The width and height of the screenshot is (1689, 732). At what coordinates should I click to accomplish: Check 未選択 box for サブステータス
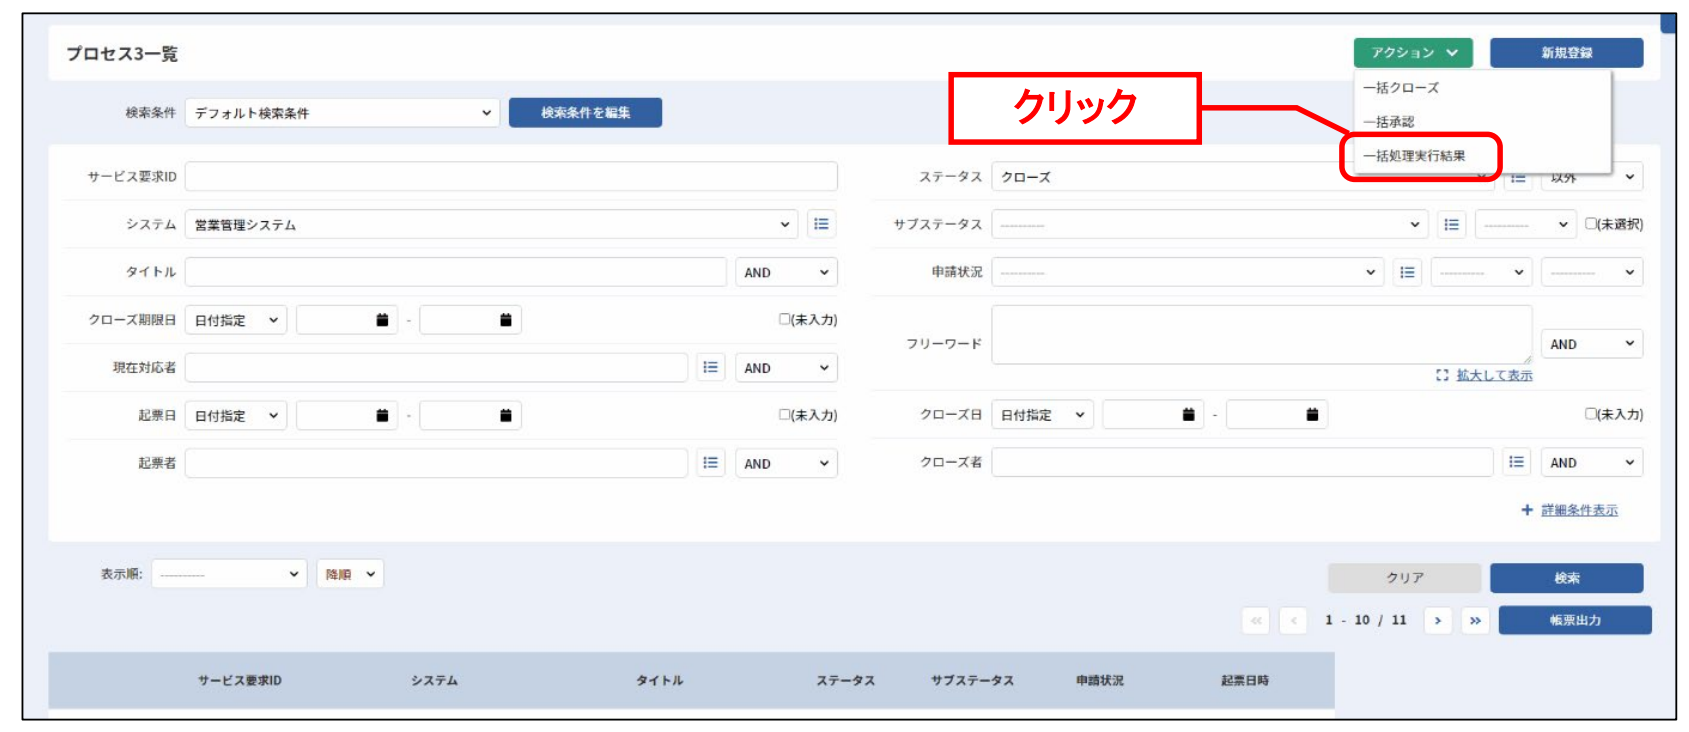tap(1591, 223)
